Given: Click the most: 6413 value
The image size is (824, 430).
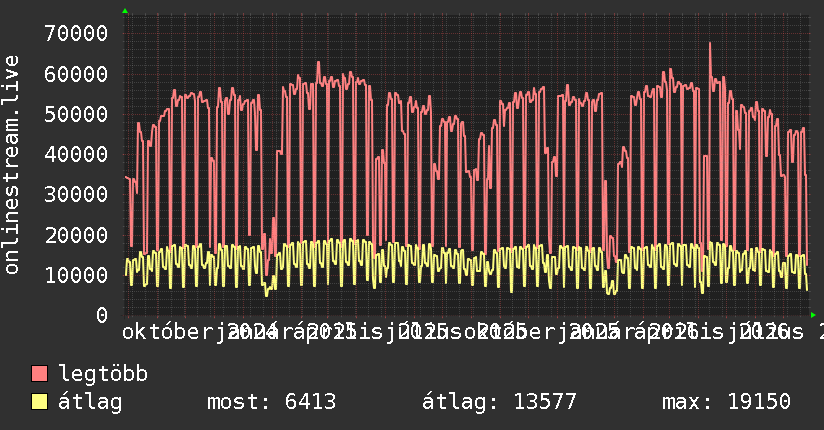Looking at the screenshot, I should click(x=271, y=402).
